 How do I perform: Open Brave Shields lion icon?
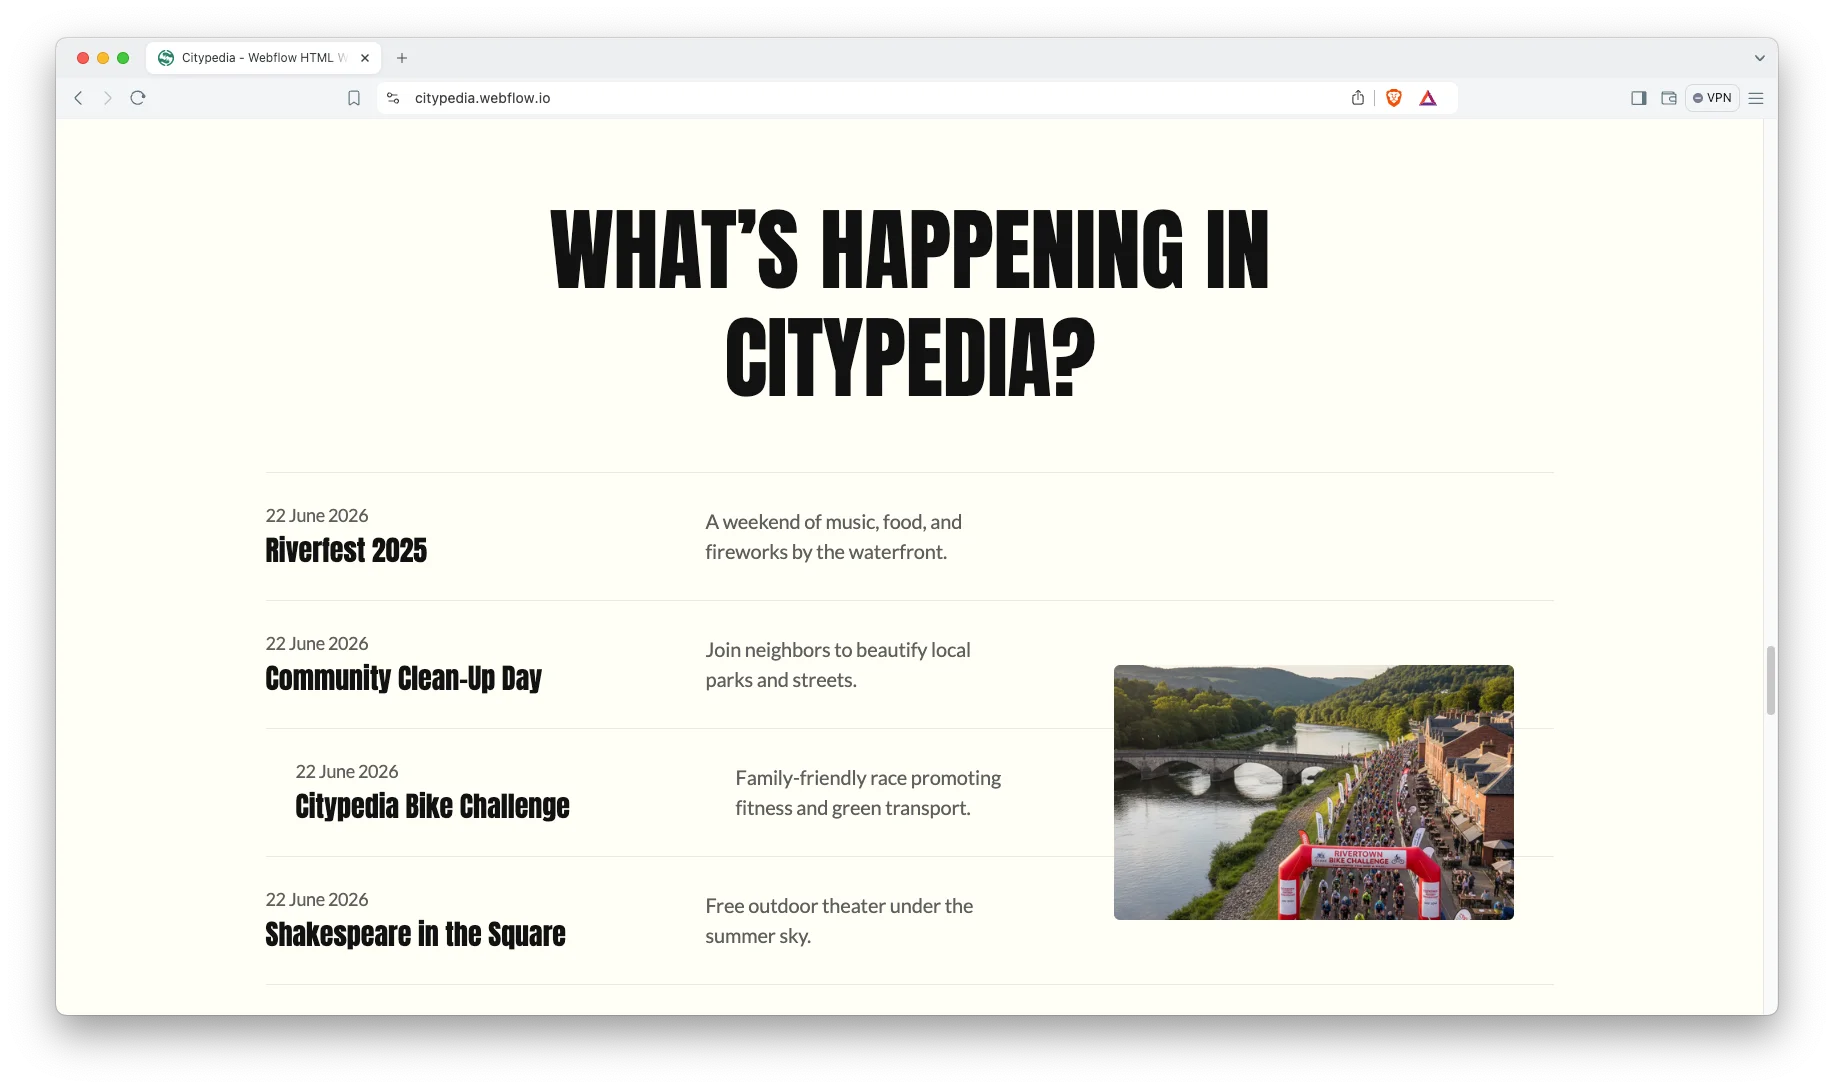[x=1394, y=98]
